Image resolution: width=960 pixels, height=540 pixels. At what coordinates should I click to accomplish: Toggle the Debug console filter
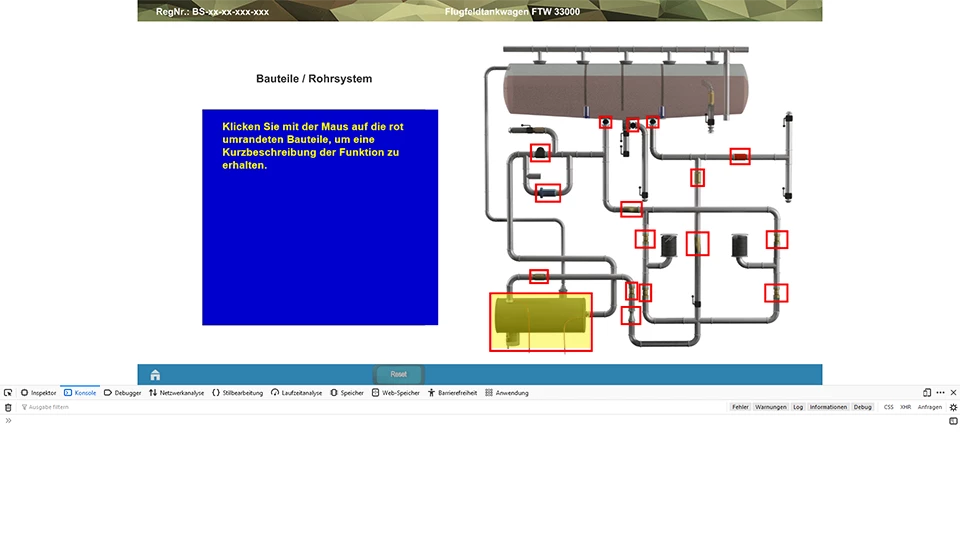[x=863, y=407]
